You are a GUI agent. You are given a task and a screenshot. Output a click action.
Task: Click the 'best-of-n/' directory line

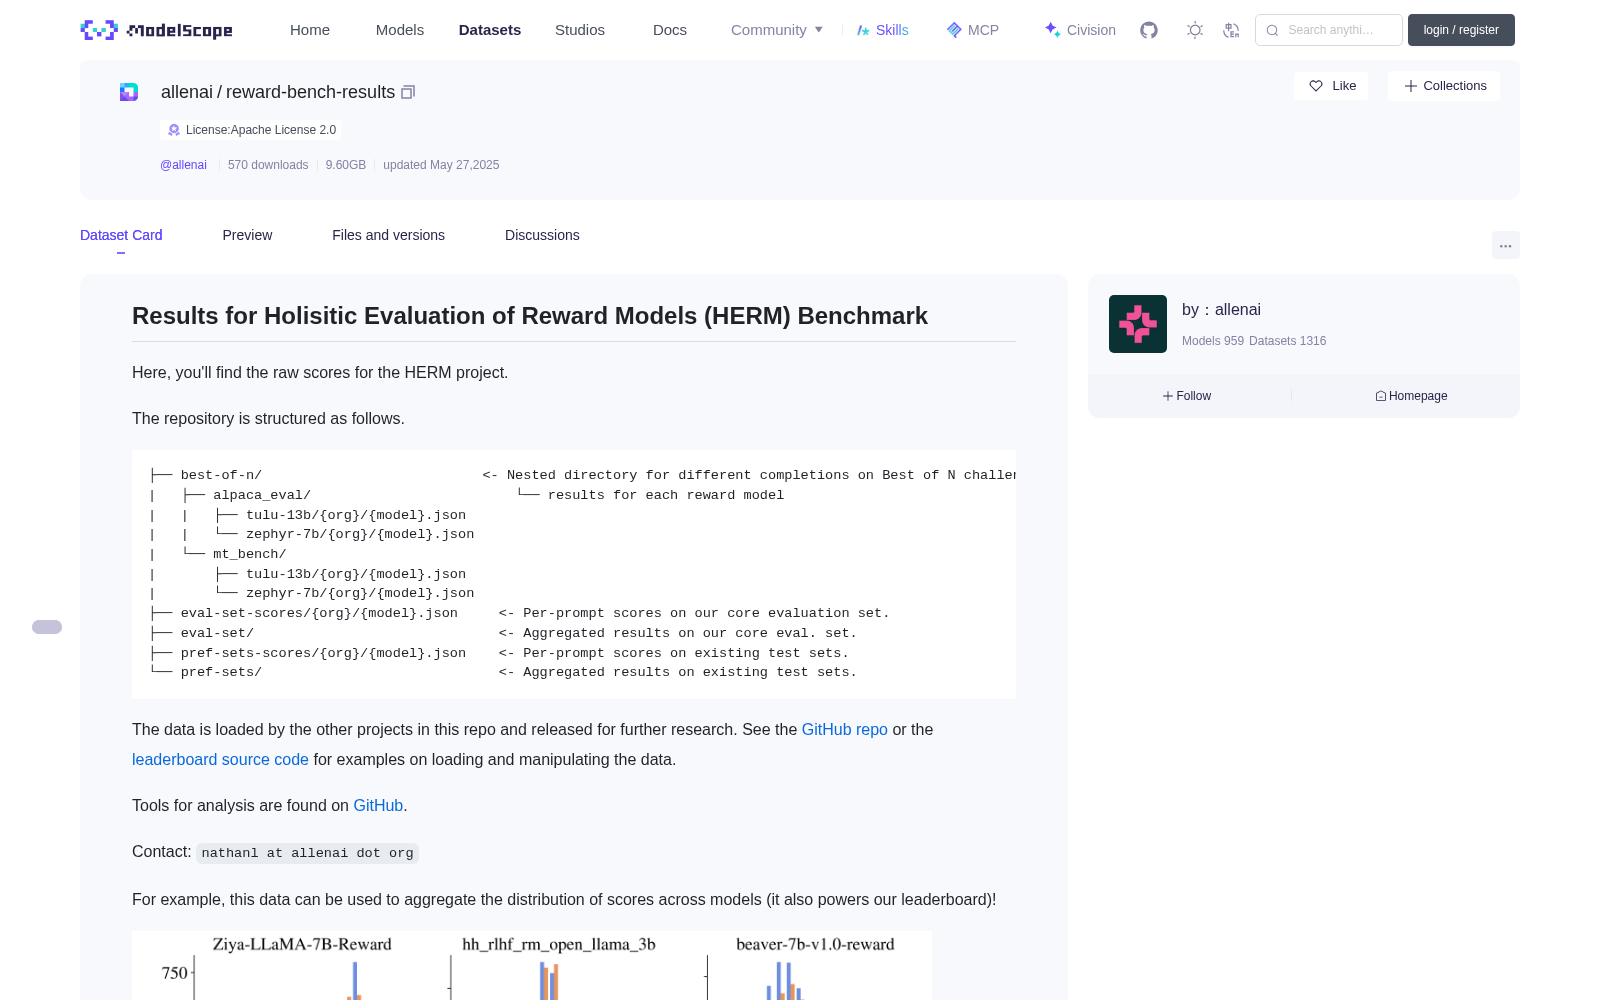click(221, 475)
